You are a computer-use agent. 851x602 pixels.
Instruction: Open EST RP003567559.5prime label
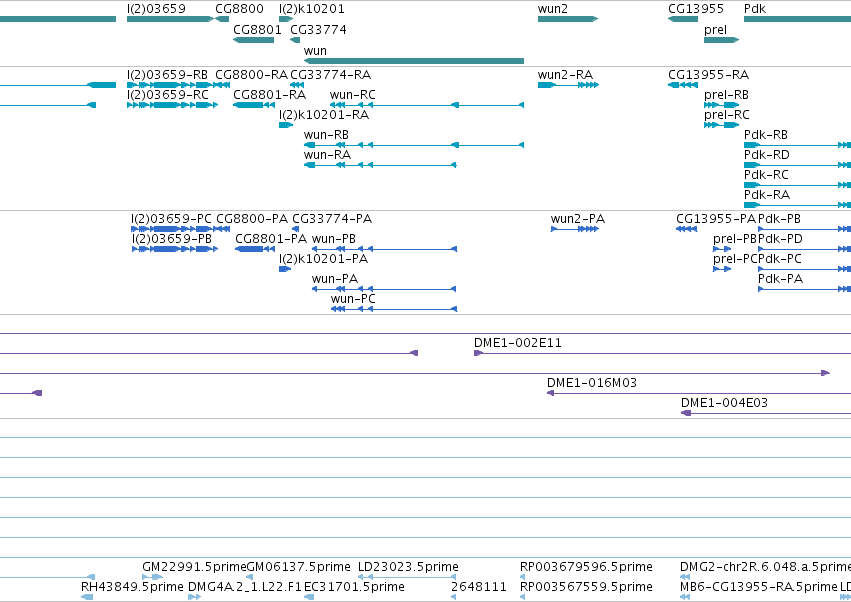click(x=586, y=587)
